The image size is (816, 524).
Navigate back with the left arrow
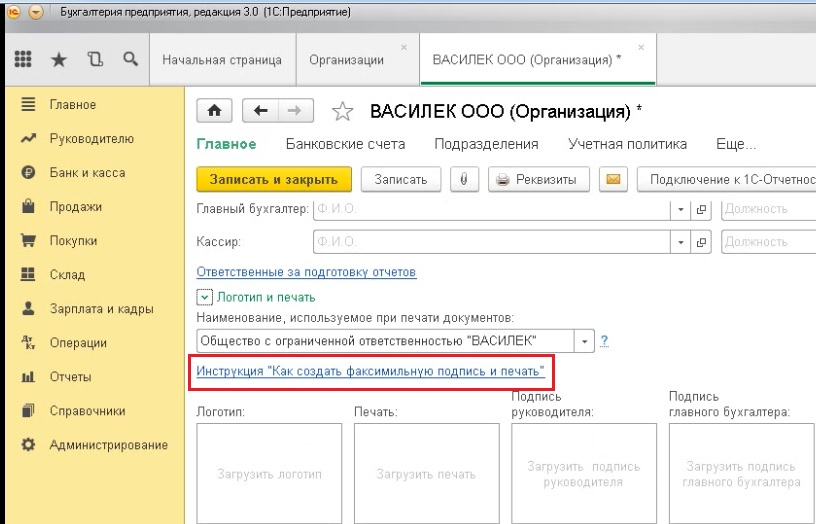pyautogui.click(x=260, y=110)
